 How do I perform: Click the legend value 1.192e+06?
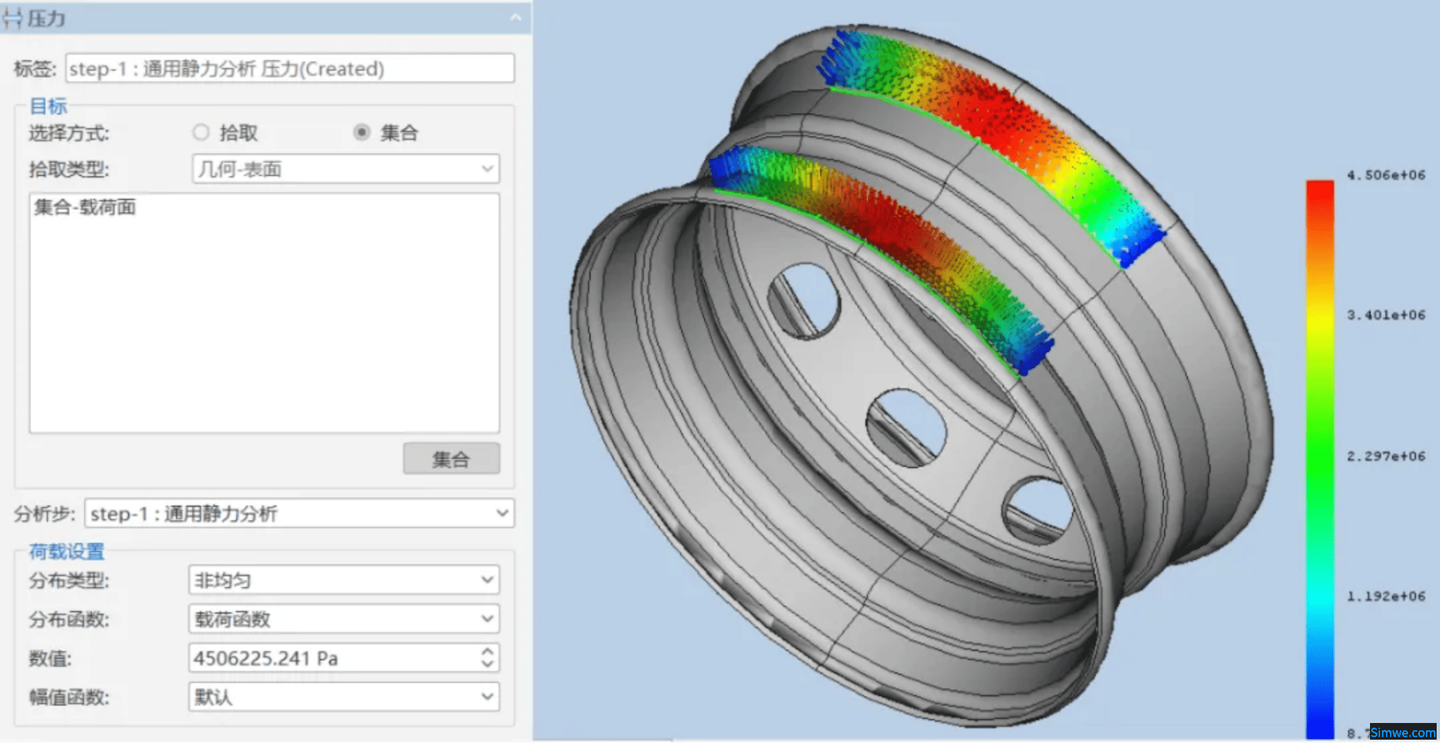(x=1385, y=596)
